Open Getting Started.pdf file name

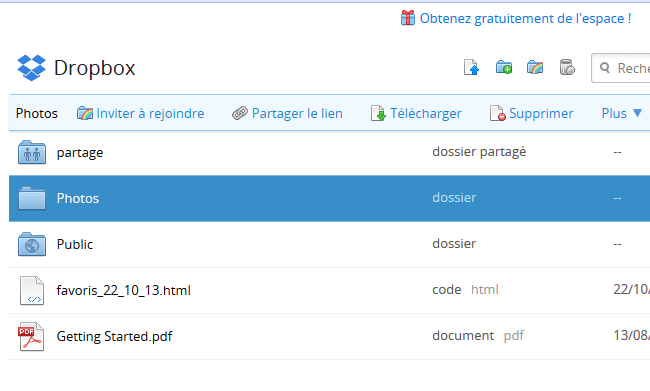tap(114, 336)
